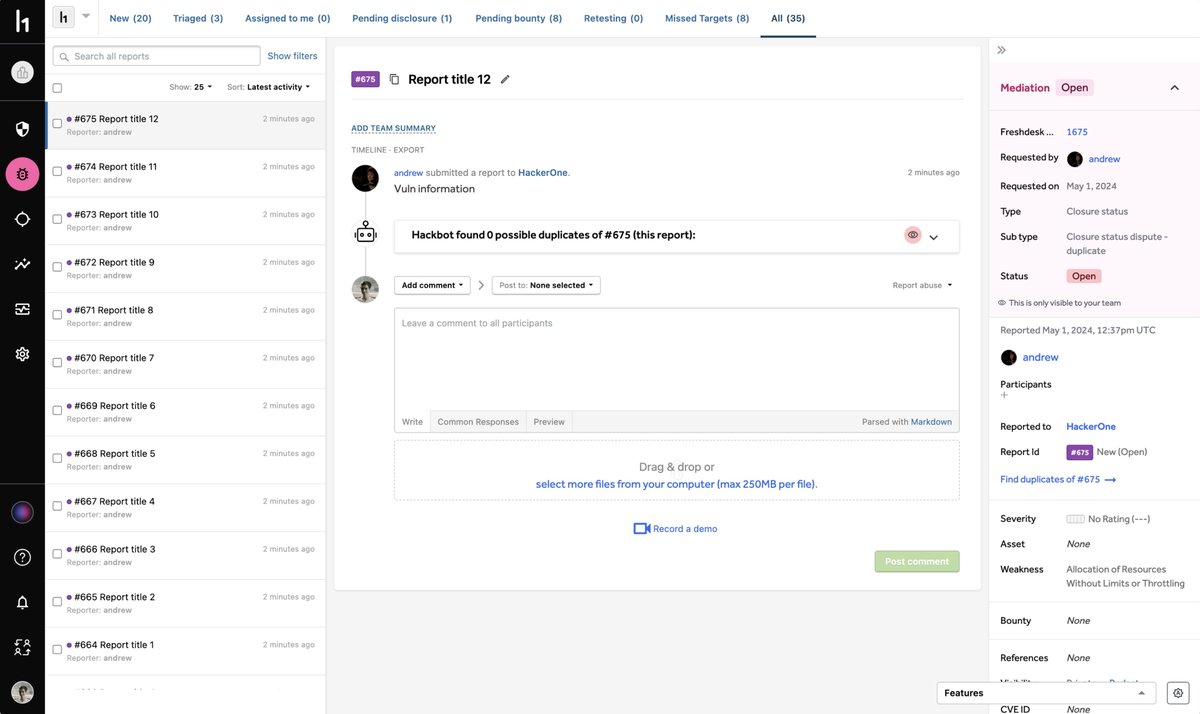Open the Sort: Latest activity dropdown
Image resolution: width=1200 pixels, height=714 pixels.
click(x=268, y=87)
